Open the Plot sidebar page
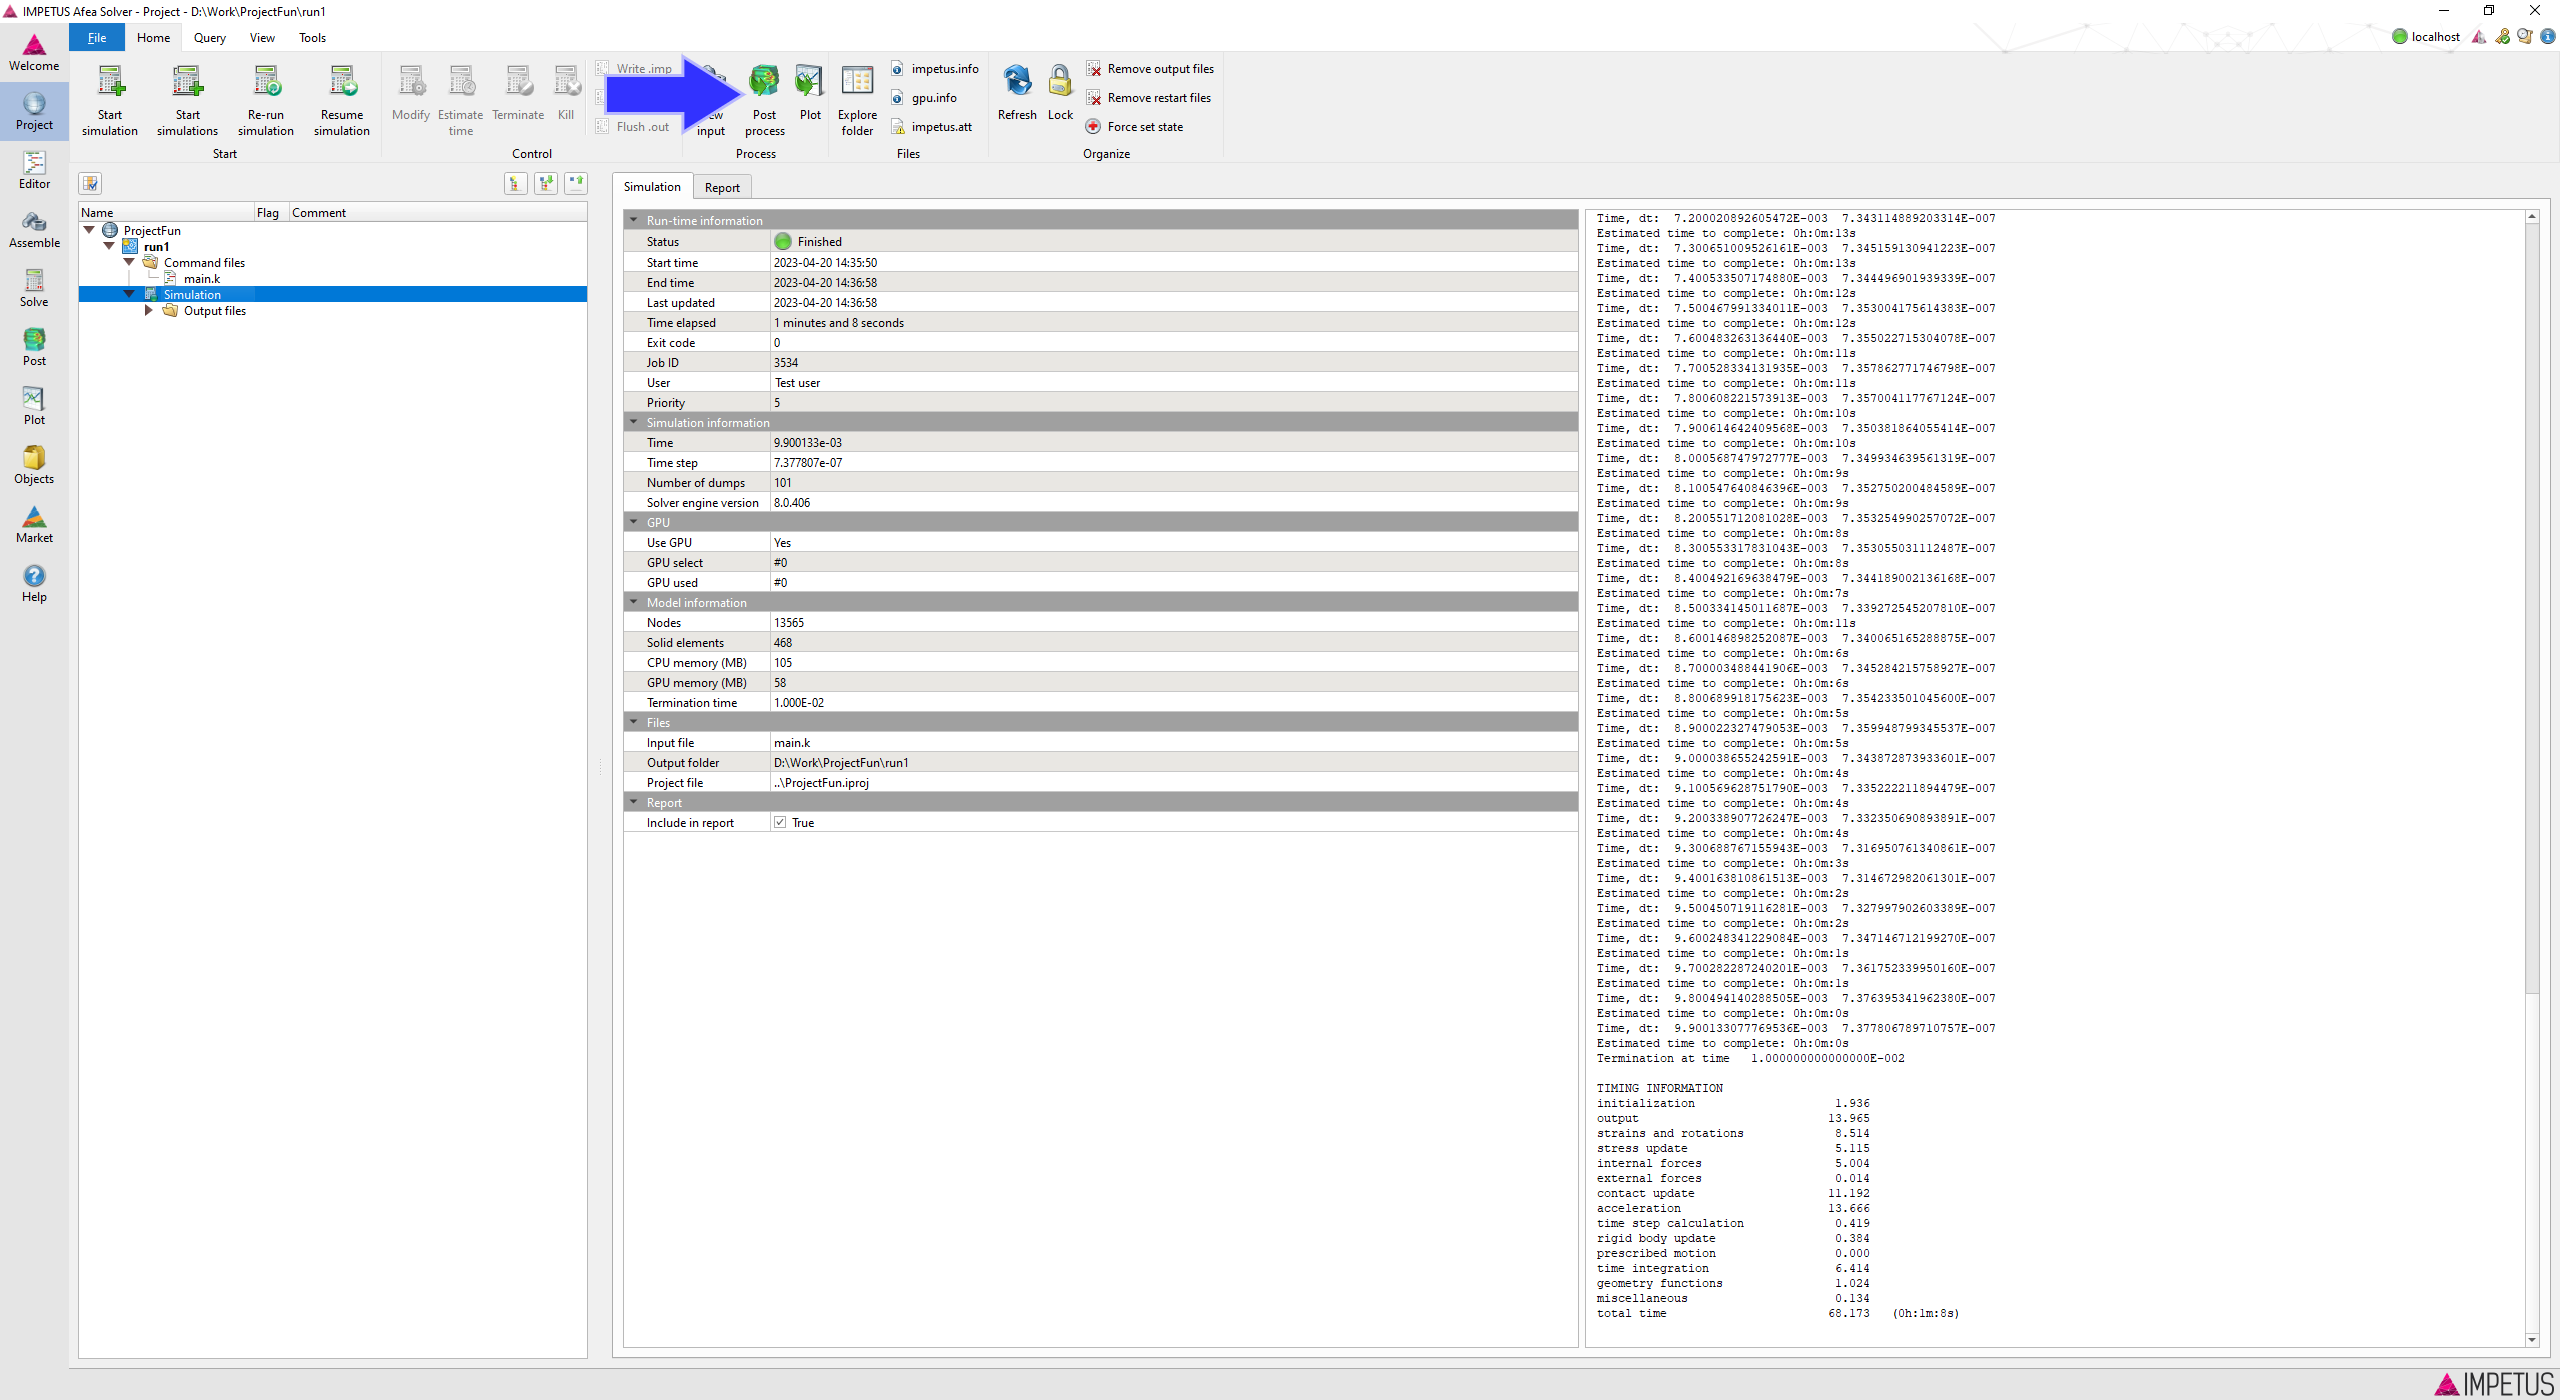Viewport: 2560px width, 1400px height. click(x=34, y=407)
